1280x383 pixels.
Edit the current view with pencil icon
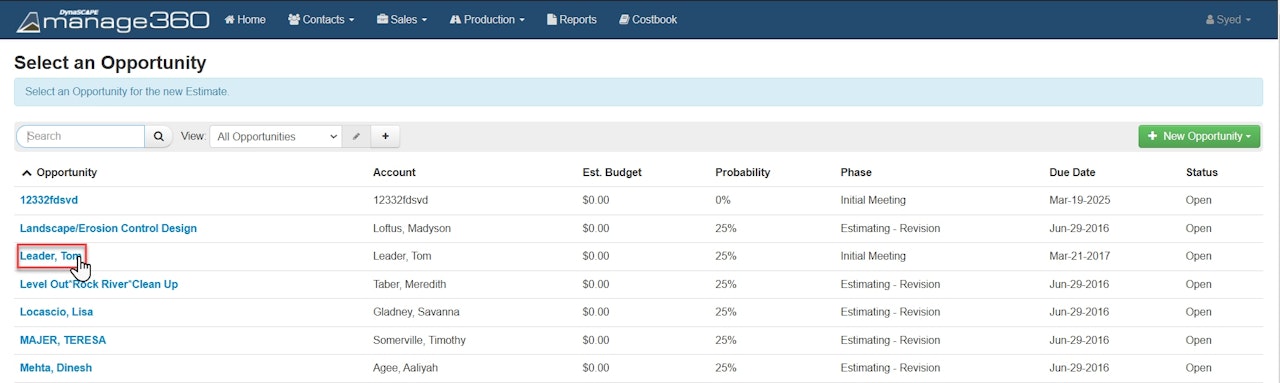point(356,136)
